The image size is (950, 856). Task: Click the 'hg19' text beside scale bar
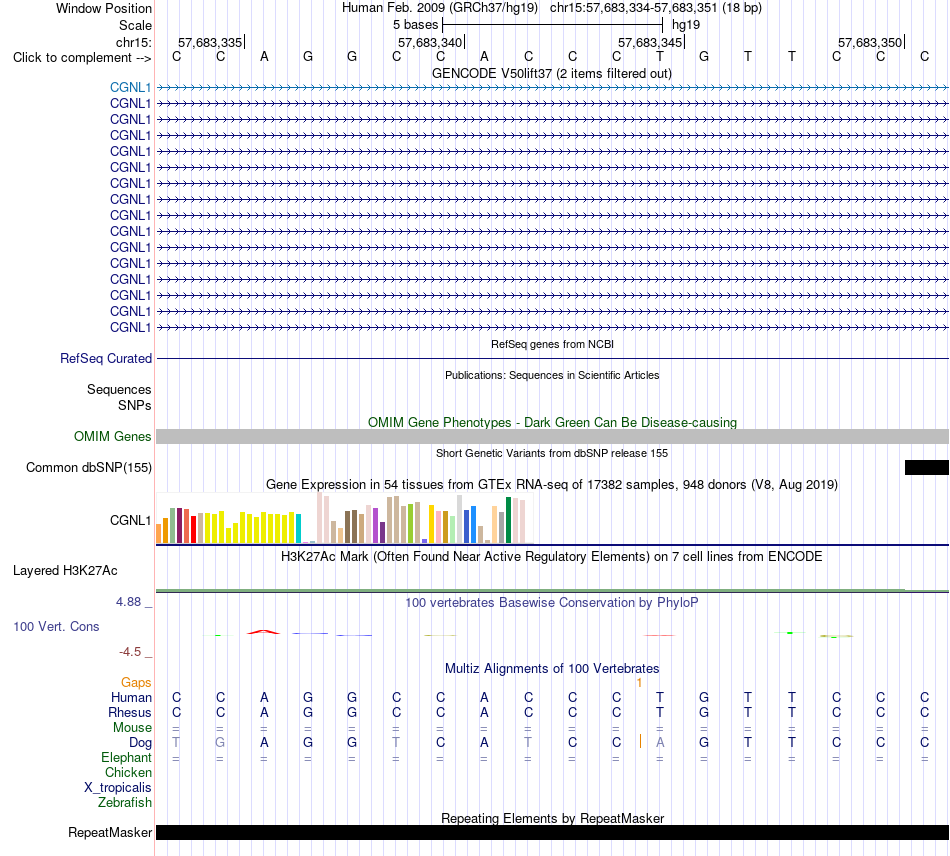686,25
